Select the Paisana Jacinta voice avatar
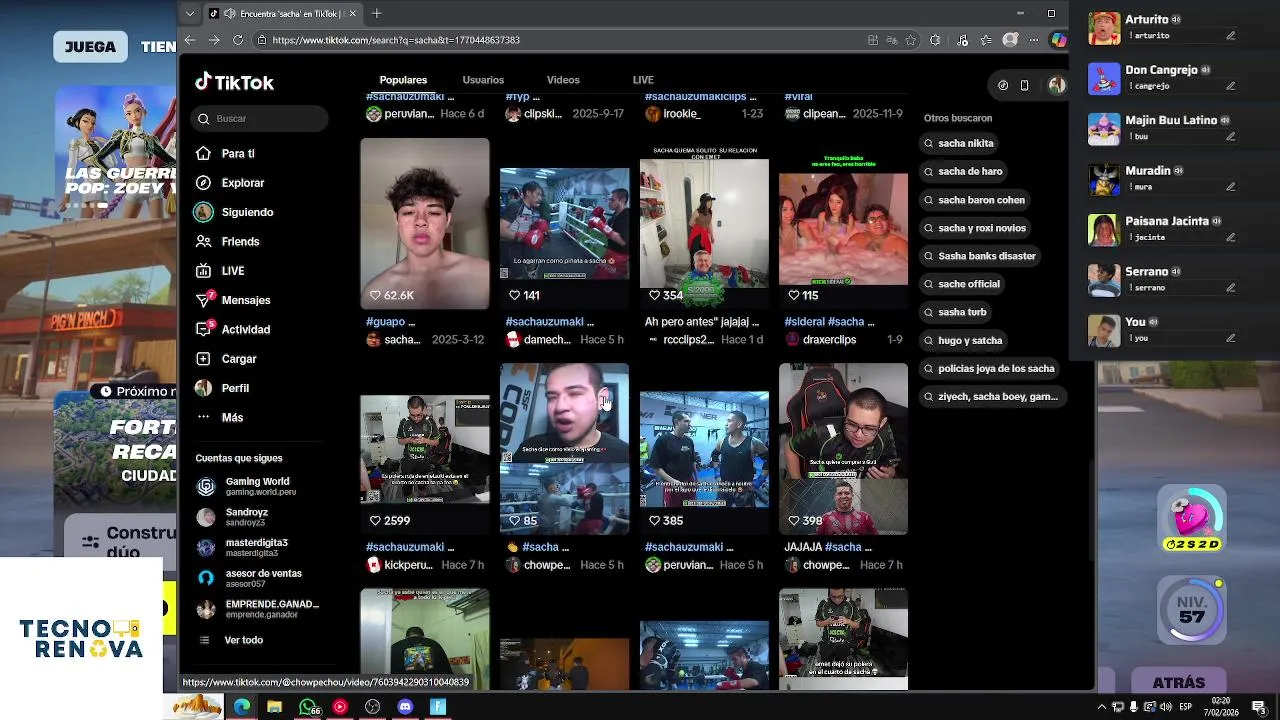Screen dimensions: 1280x720 click(1104, 229)
